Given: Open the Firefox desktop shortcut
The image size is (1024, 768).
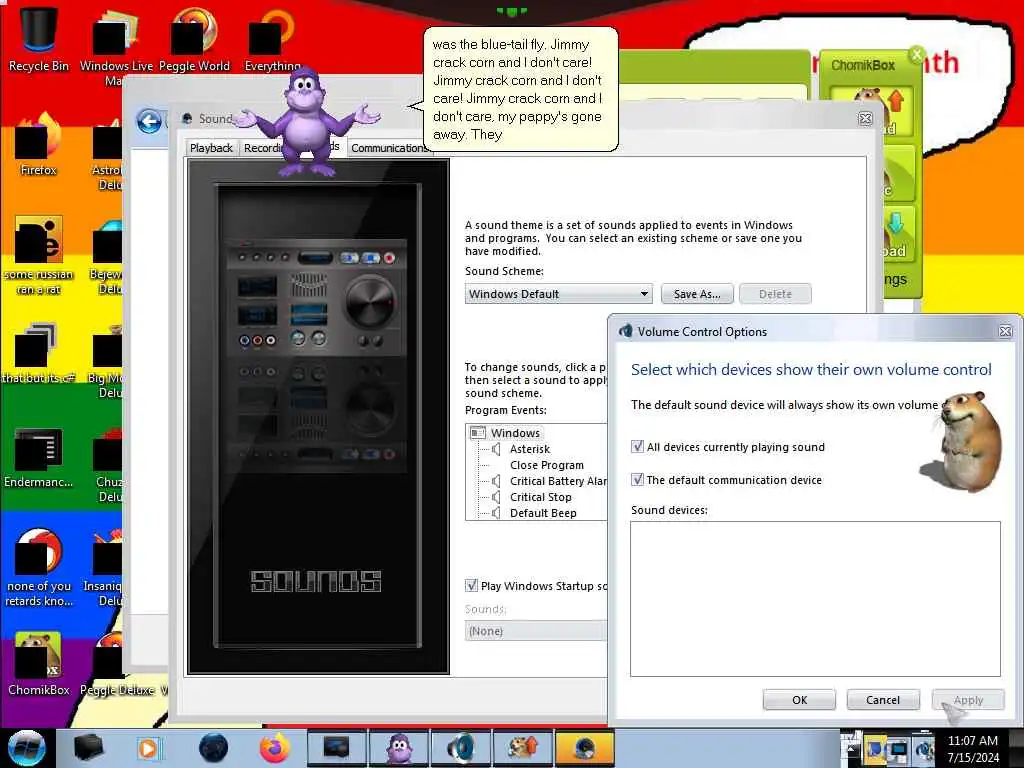Looking at the screenshot, I should [x=39, y=145].
